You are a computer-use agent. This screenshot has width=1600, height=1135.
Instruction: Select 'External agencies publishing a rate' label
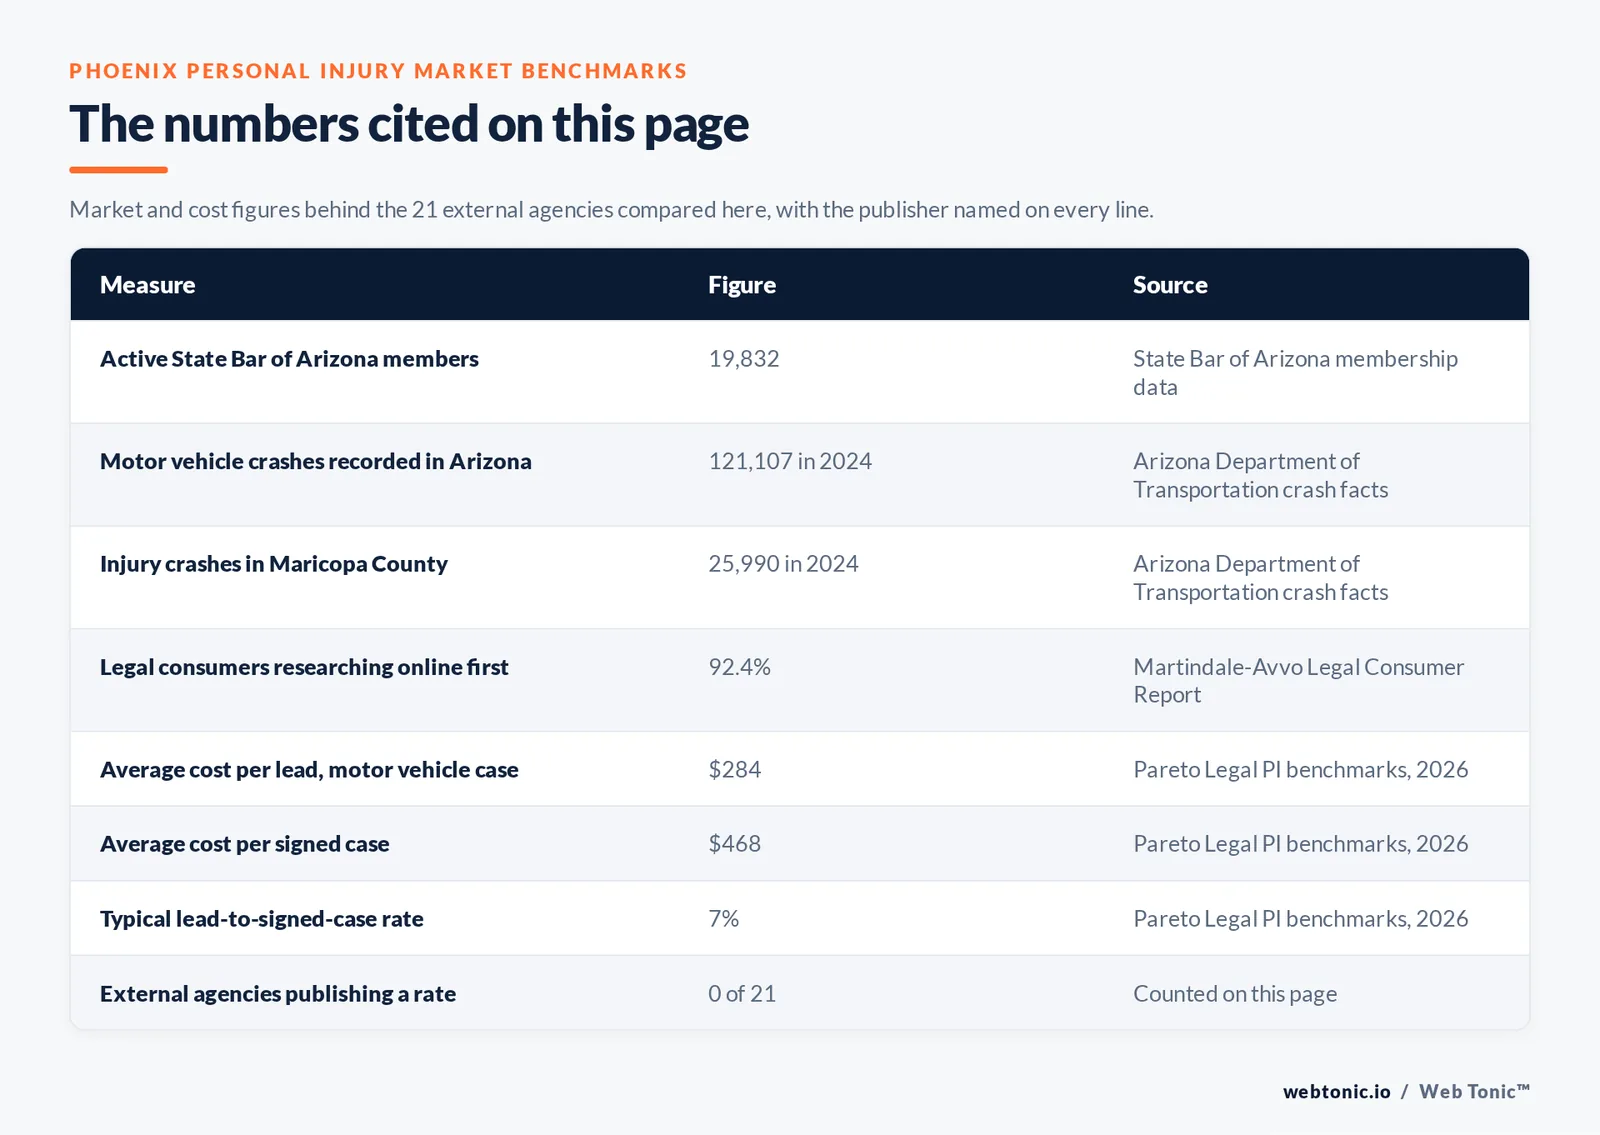click(278, 994)
